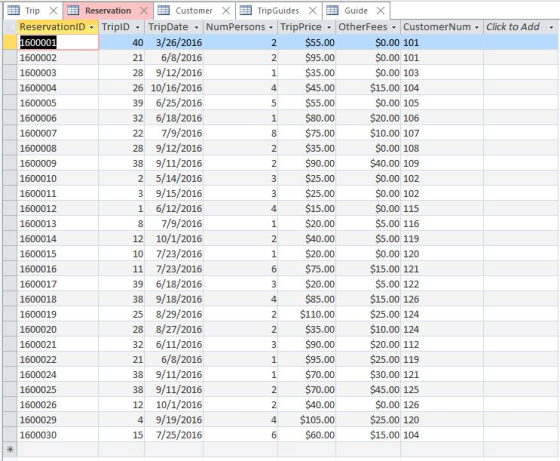The image size is (560, 461).
Task: Switch to the Guide tab
Action: click(x=356, y=11)
